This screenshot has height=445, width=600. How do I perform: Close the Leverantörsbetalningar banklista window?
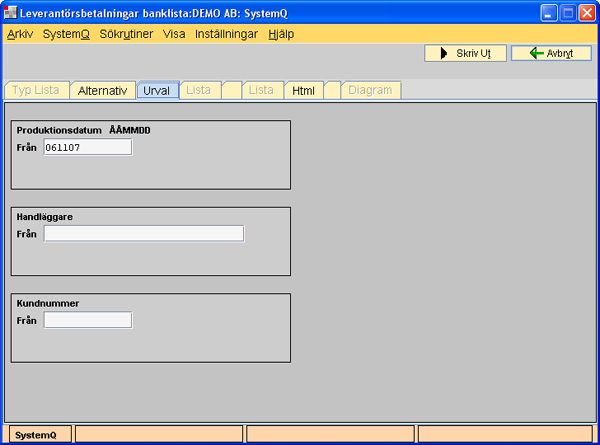coord(585,12)
